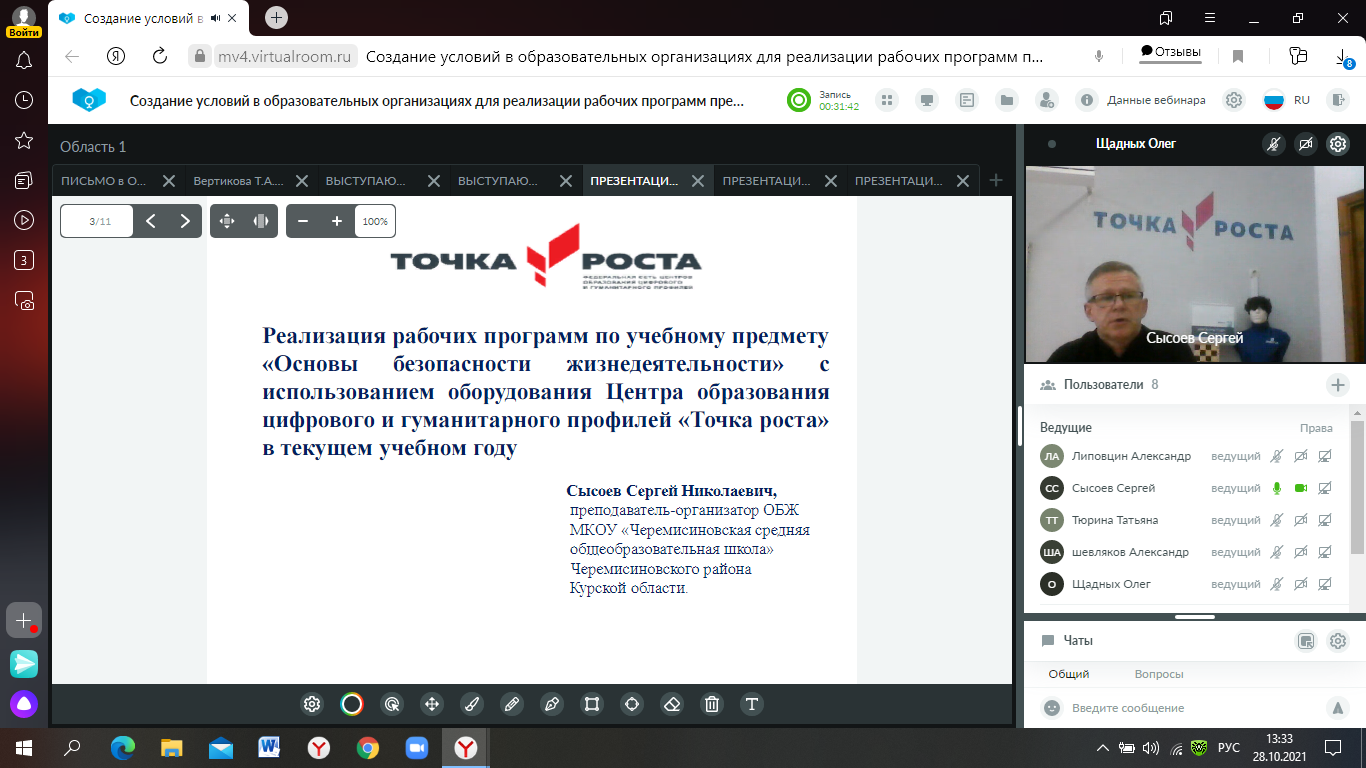Click the fit-to-width icon

261,221
